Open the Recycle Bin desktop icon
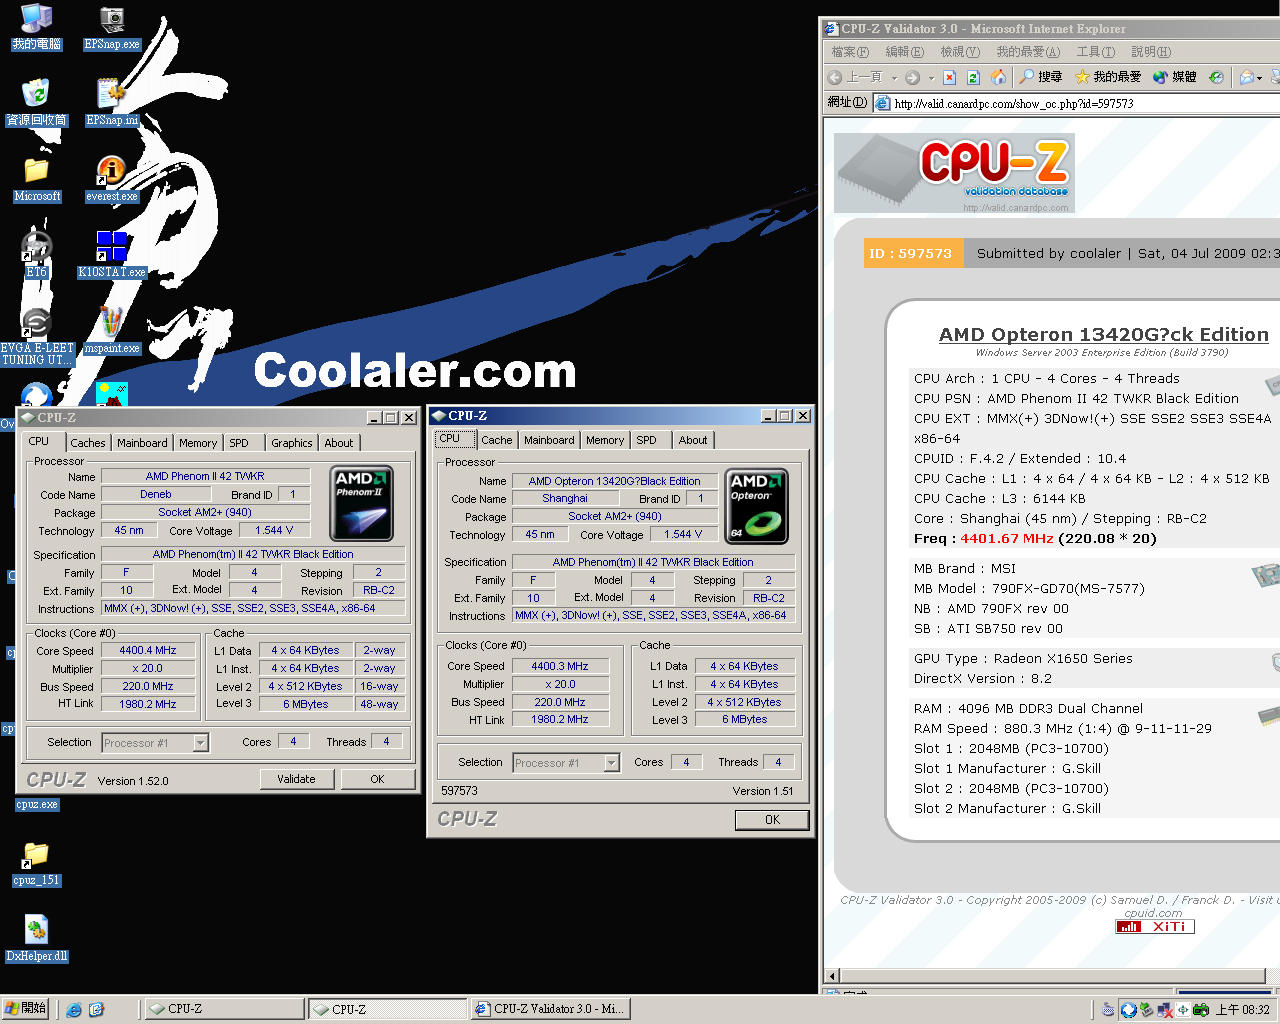The width and height of the screenshot is (1280, 1024). 37,103
